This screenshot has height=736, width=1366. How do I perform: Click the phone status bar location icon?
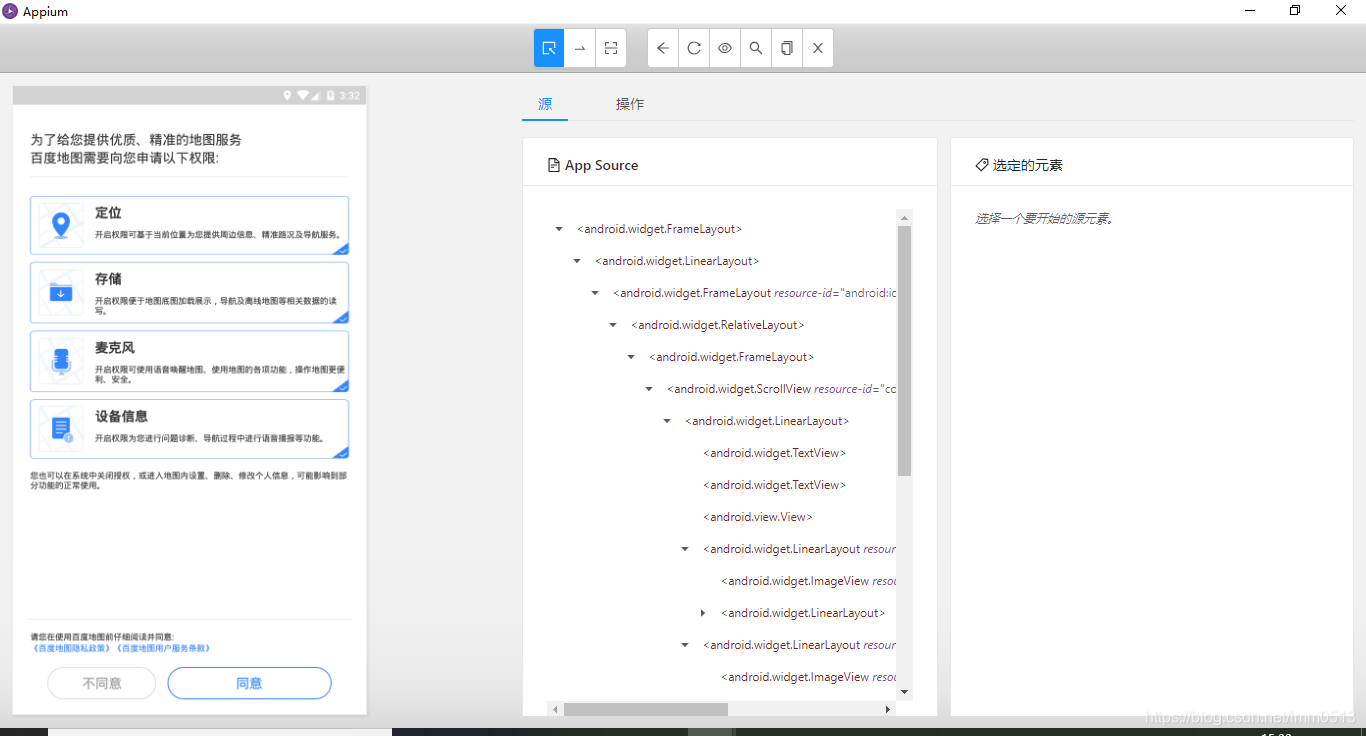point(287,95)
